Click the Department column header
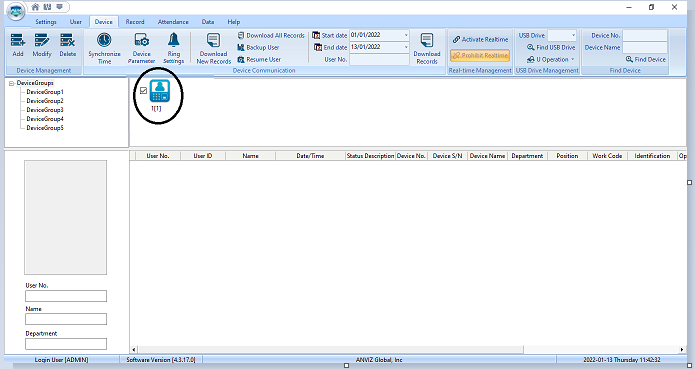This screenshot has width=695, height=369. (527, 156)
